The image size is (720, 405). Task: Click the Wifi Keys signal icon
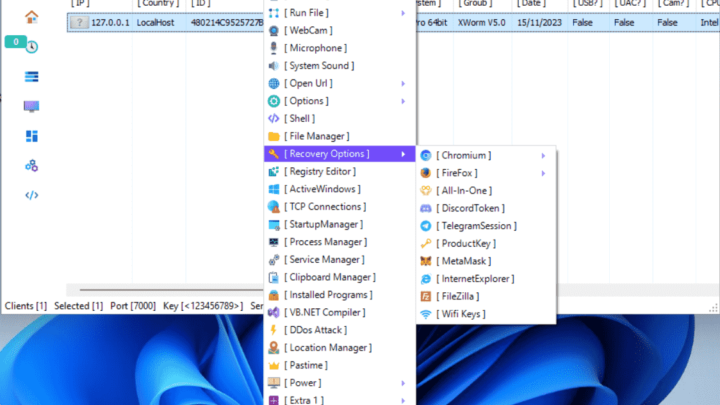click(x=426, y=314)
